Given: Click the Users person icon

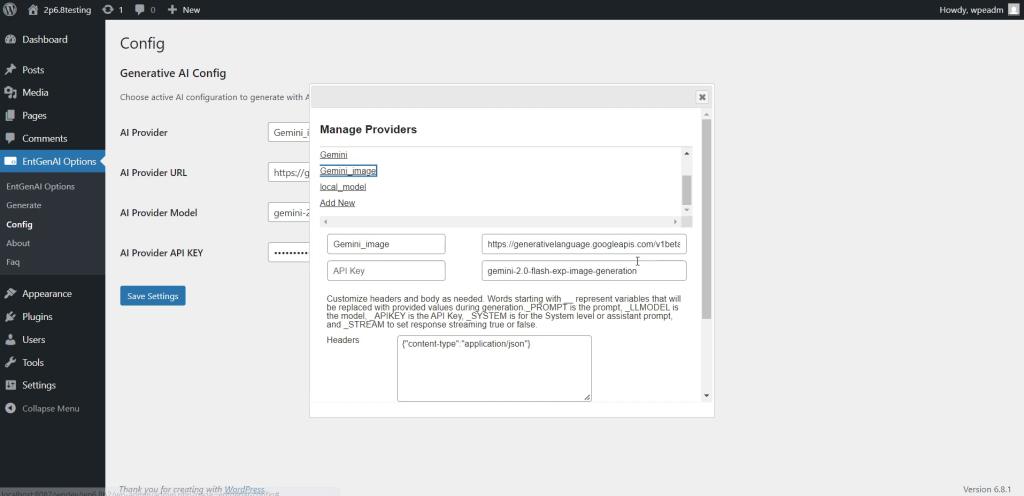Looking at the screenshot, I should coord(10,339).
